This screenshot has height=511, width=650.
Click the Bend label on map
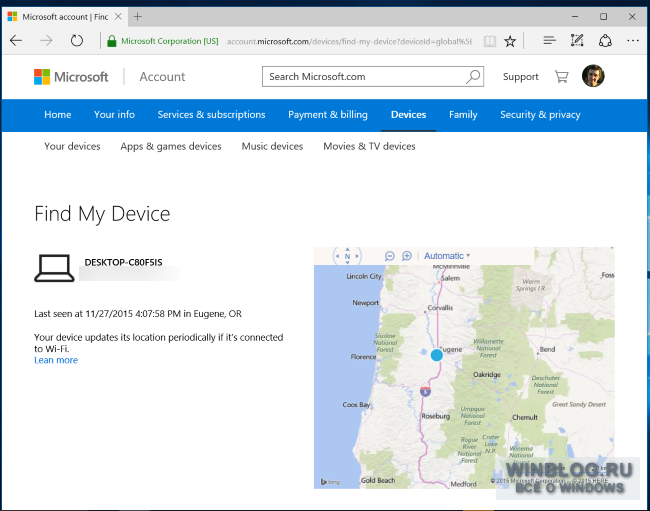tap(547, 349)
